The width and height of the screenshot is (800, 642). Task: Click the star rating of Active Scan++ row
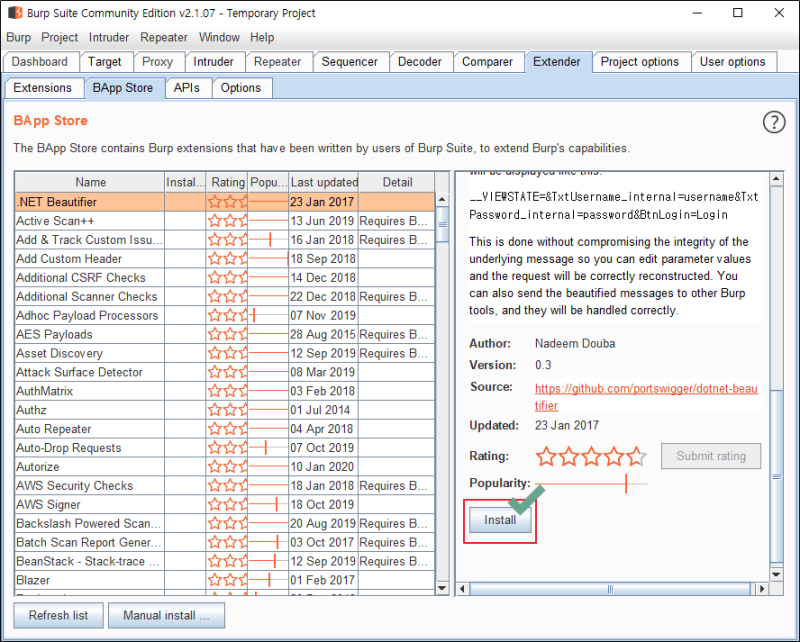(x=227, y=221)
